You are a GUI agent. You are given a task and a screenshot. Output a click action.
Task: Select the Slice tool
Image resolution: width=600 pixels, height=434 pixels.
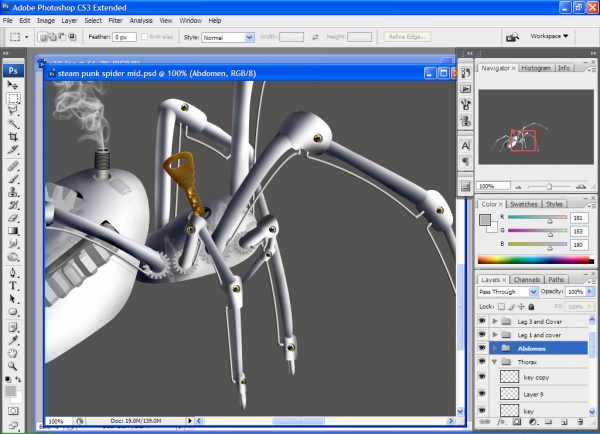13,150
